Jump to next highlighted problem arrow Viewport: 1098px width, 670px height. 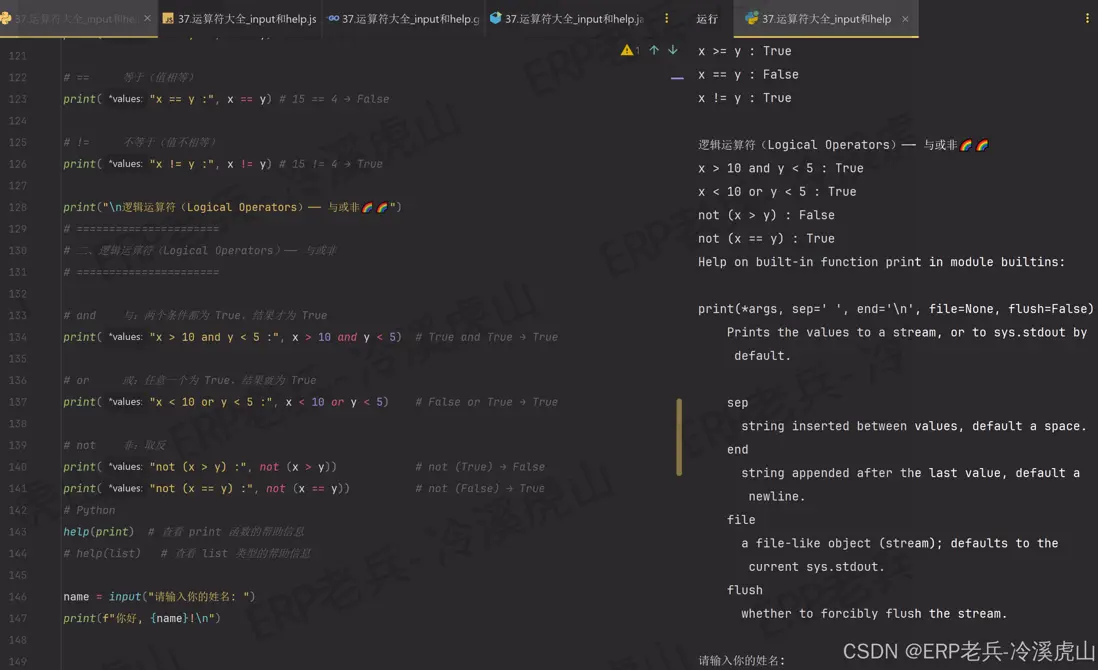[673, 50]
